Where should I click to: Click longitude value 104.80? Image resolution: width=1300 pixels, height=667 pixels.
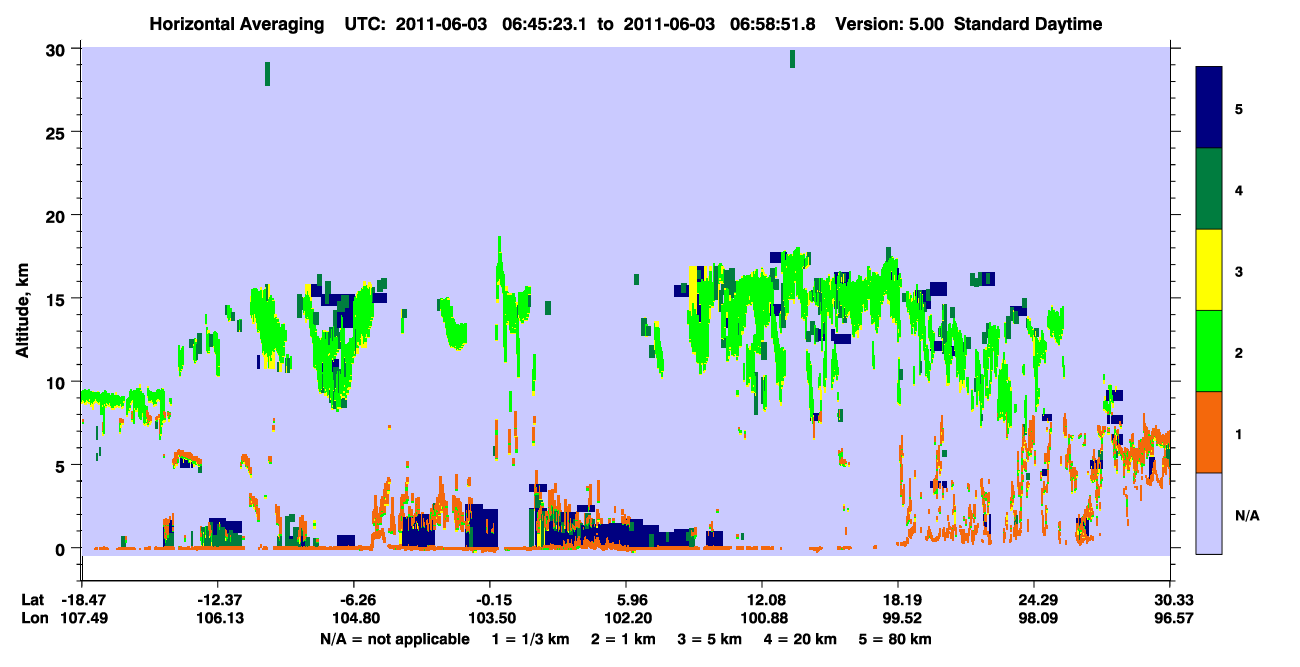(x=354, y=618)
